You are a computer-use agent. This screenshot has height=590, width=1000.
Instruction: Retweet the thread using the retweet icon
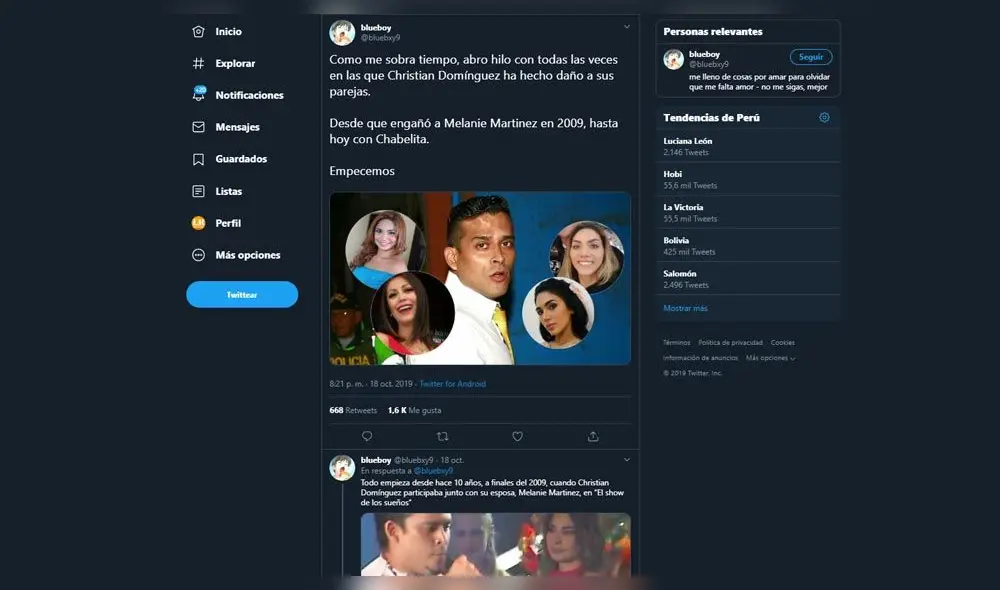442,436
